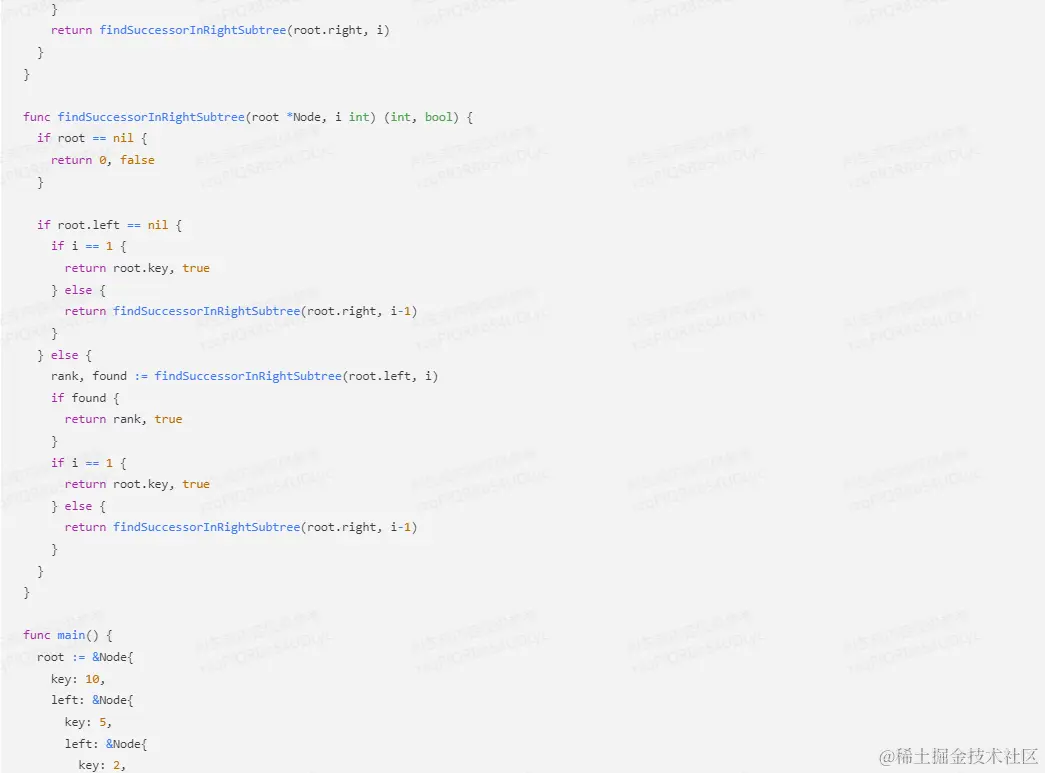Viewport: 1045px width, 773px height.
Task: Click the 'root := &Node{' line
Action: coord(85,657)
